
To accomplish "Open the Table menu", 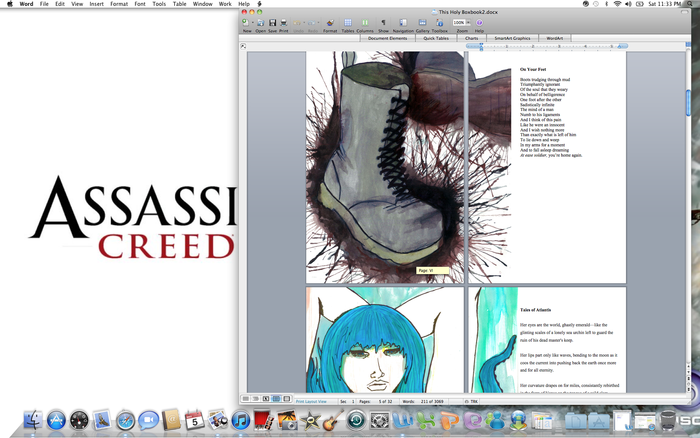I will coord(179,4).
